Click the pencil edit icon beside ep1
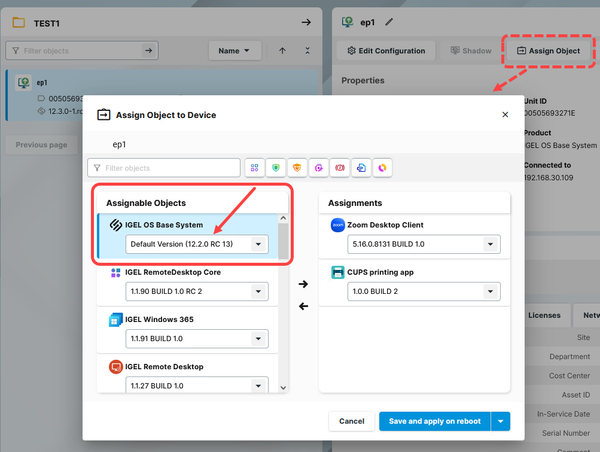Viewport: 600px width, 452px height. click(x=389, y=21)
